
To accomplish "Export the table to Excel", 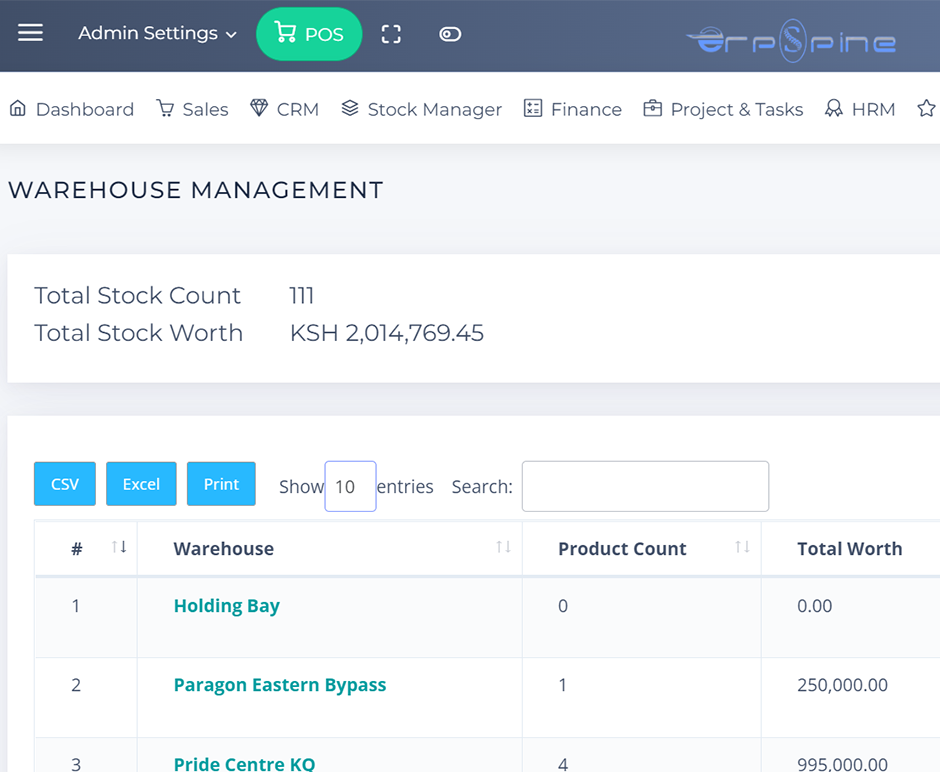I will click(x=141, y=484).
